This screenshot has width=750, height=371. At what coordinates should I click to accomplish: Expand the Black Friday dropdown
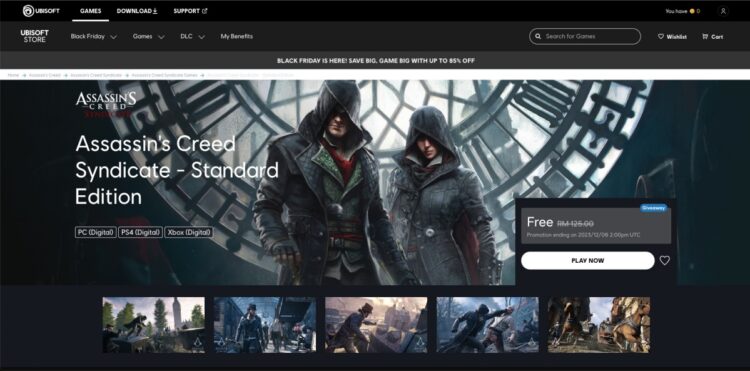click(x=93, y=36)
